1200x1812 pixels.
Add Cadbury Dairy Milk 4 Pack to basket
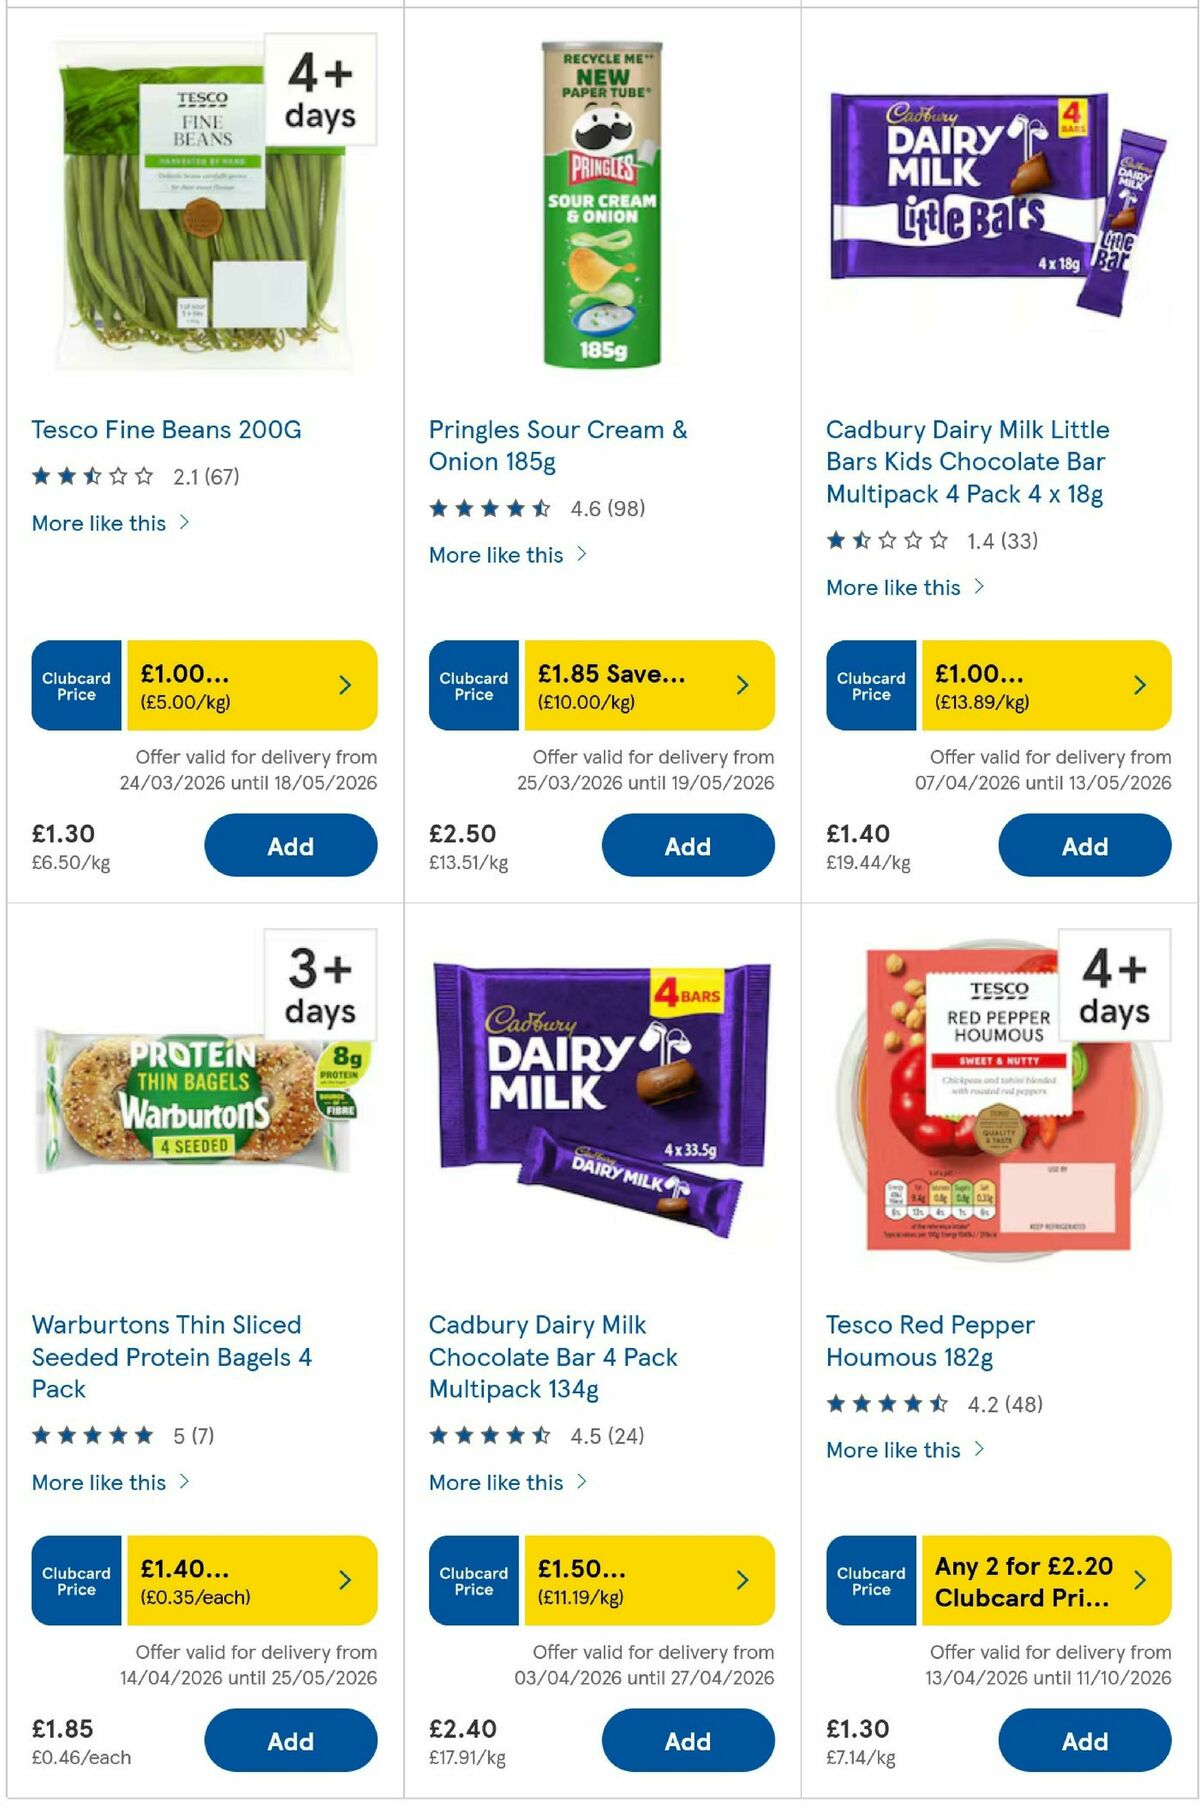[687, 1740]
